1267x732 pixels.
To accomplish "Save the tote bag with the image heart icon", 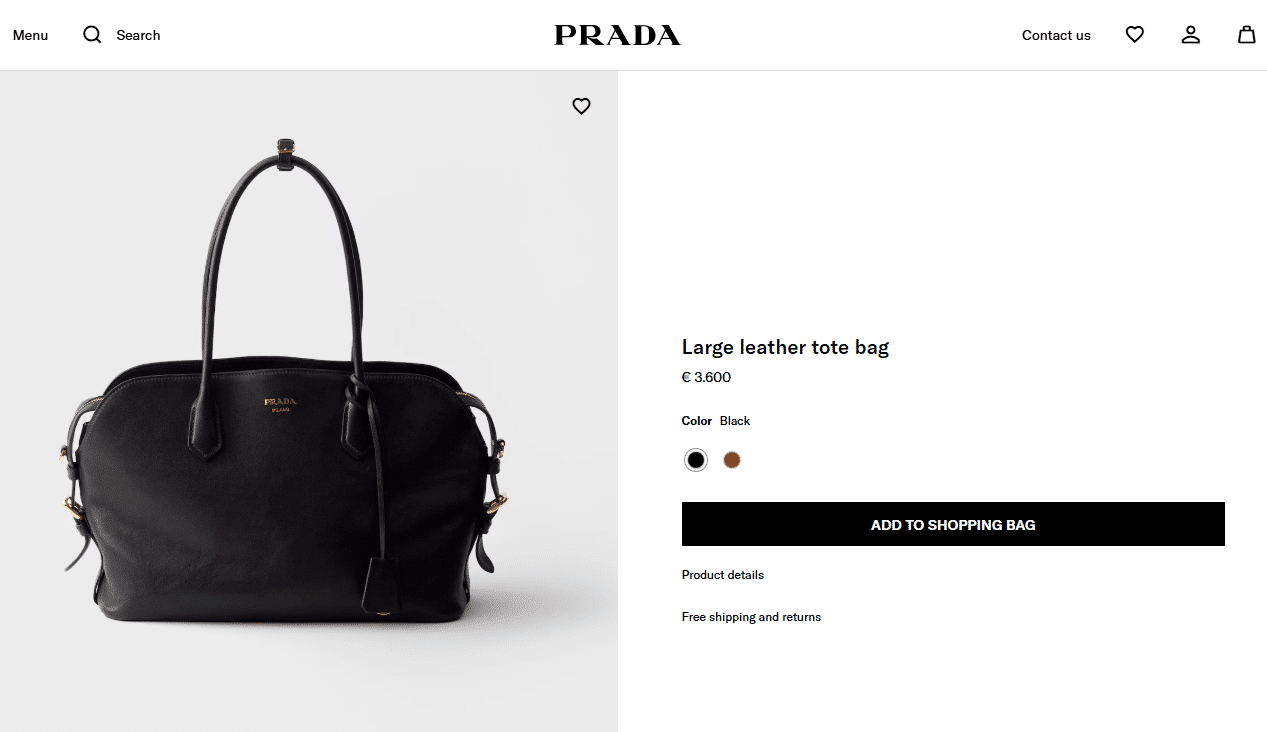I will tap(581, 106).
